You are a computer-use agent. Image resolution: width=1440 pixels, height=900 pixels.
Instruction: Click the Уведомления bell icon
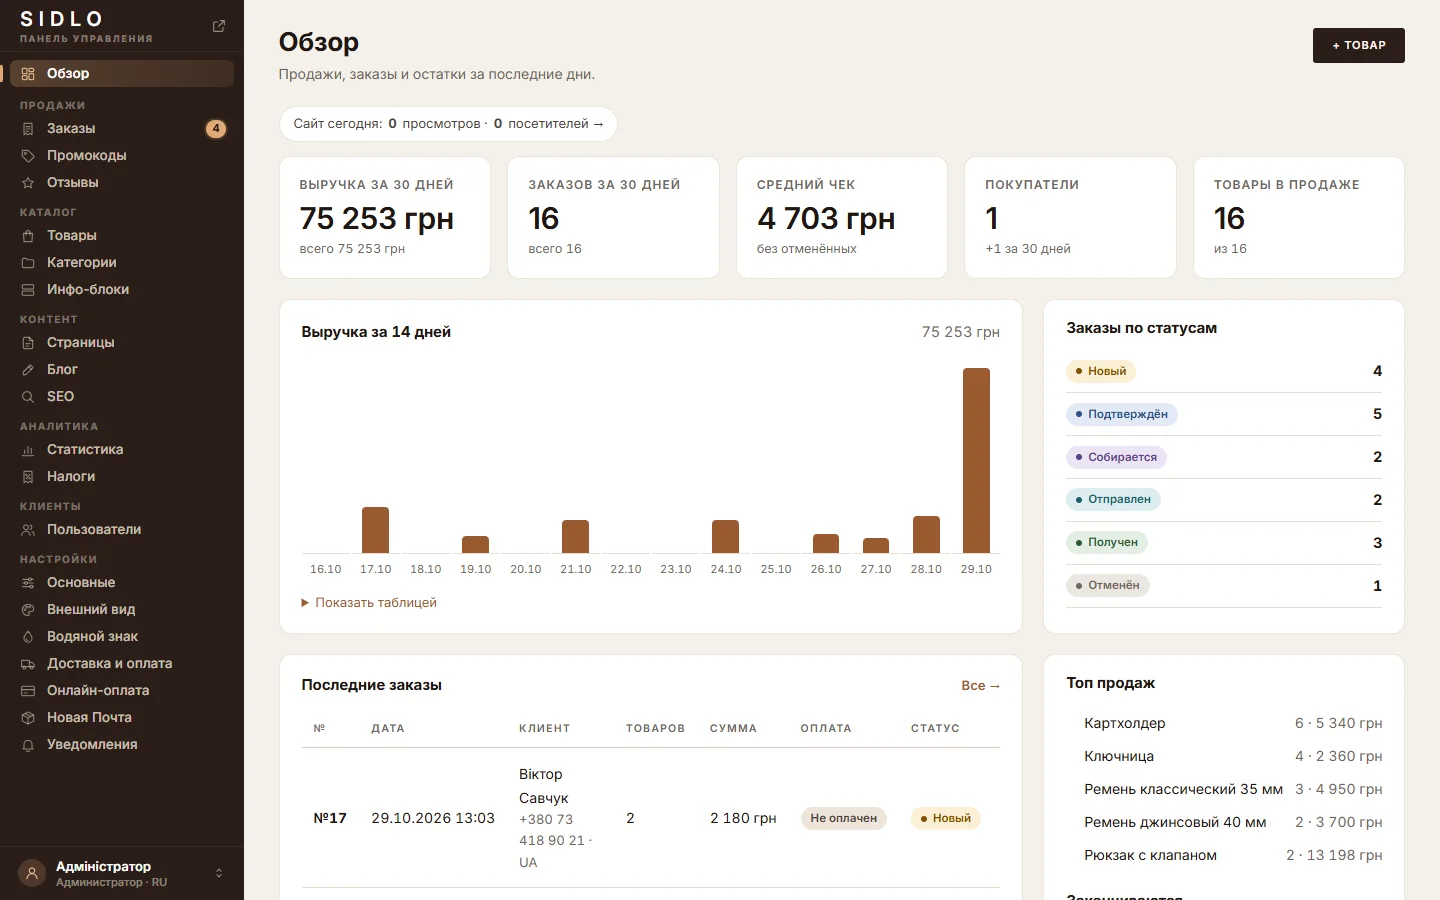click(x=28, y=745)
